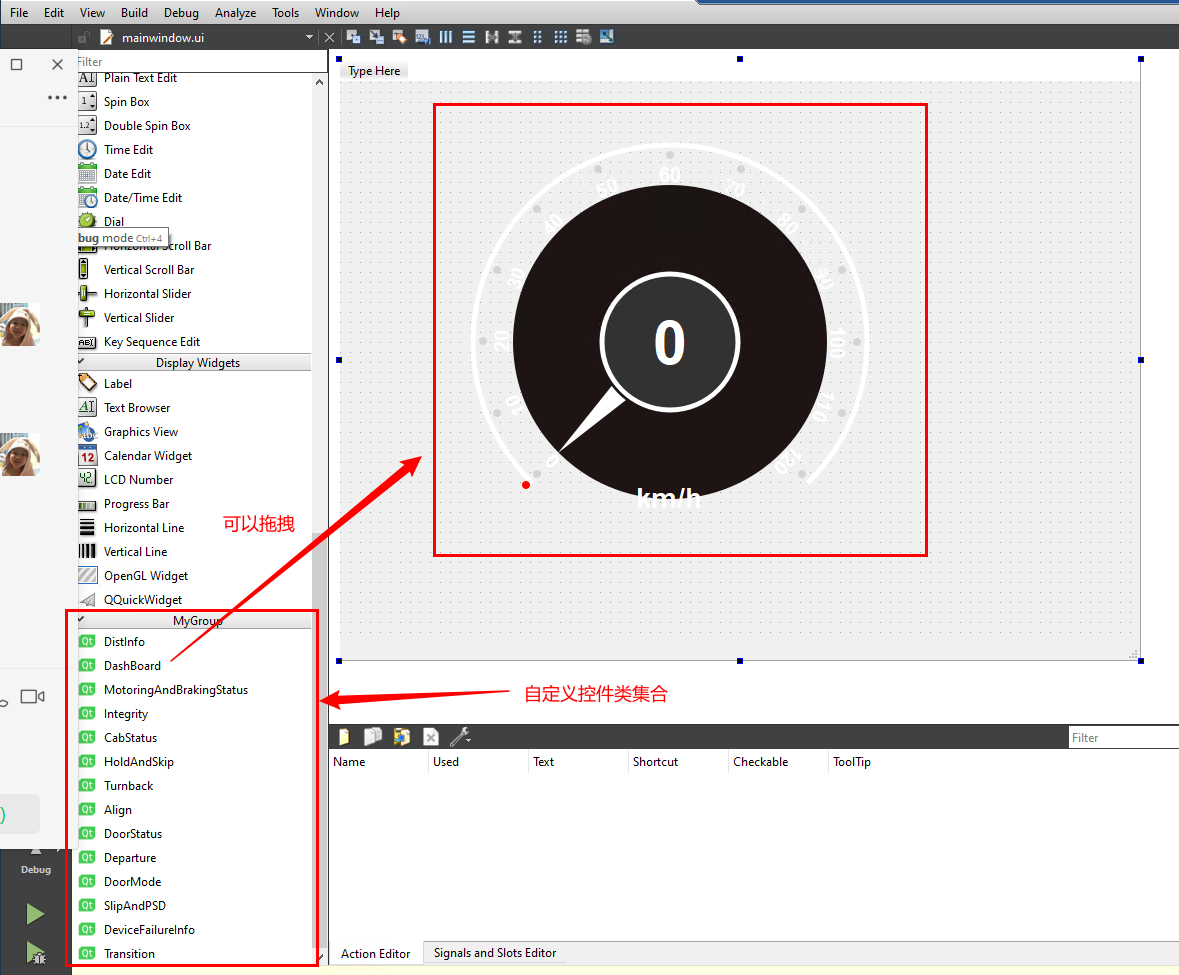The height and width of the screenshot is (975, 1179).
Task: Paste action in Action Editor
Action: coord(402,737)
